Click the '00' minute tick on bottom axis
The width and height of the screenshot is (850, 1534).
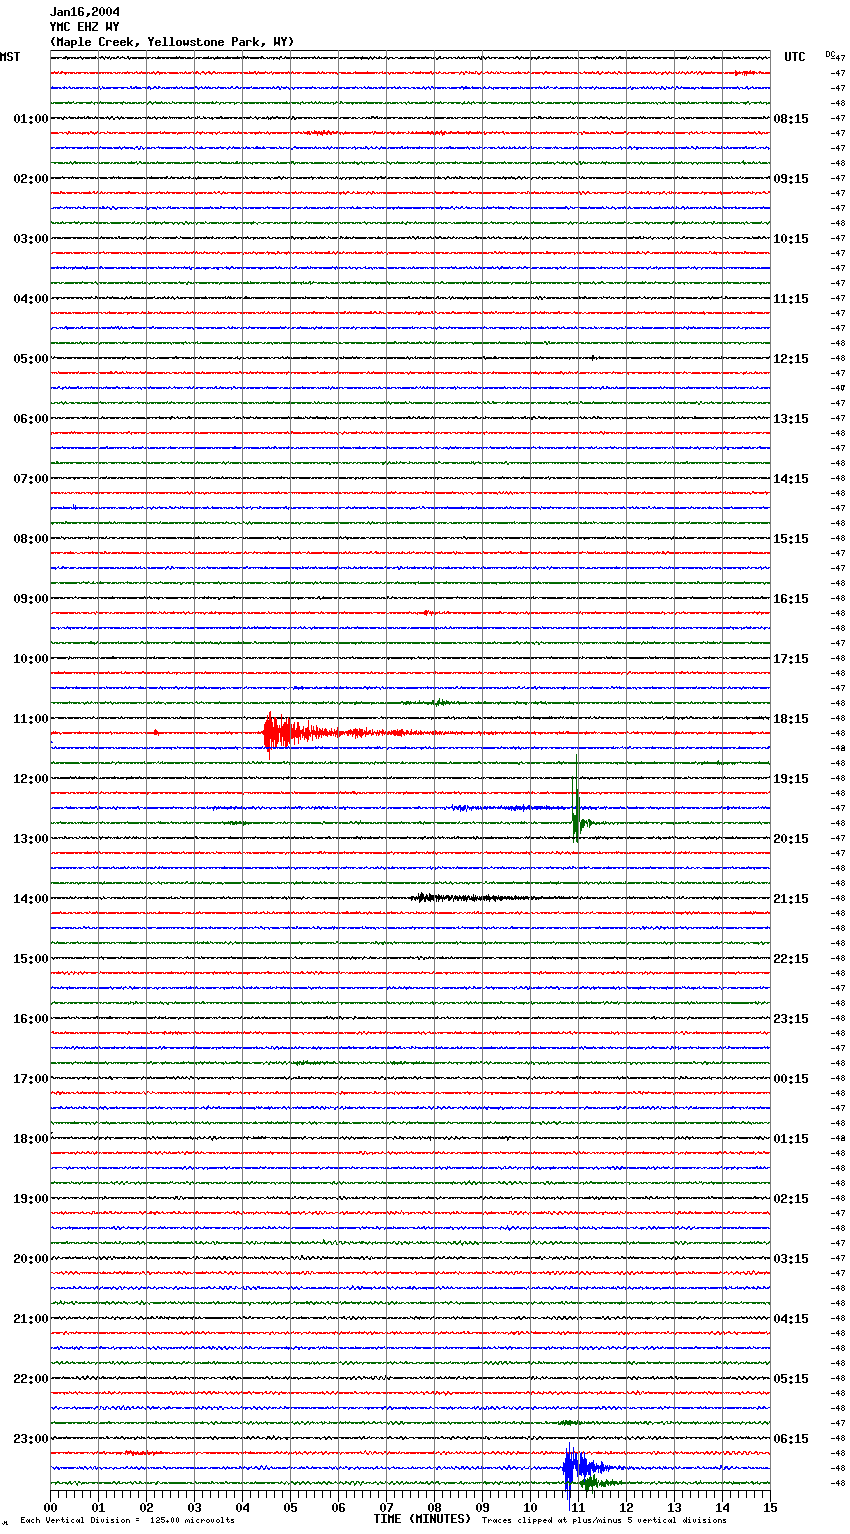coord(50,1507)
